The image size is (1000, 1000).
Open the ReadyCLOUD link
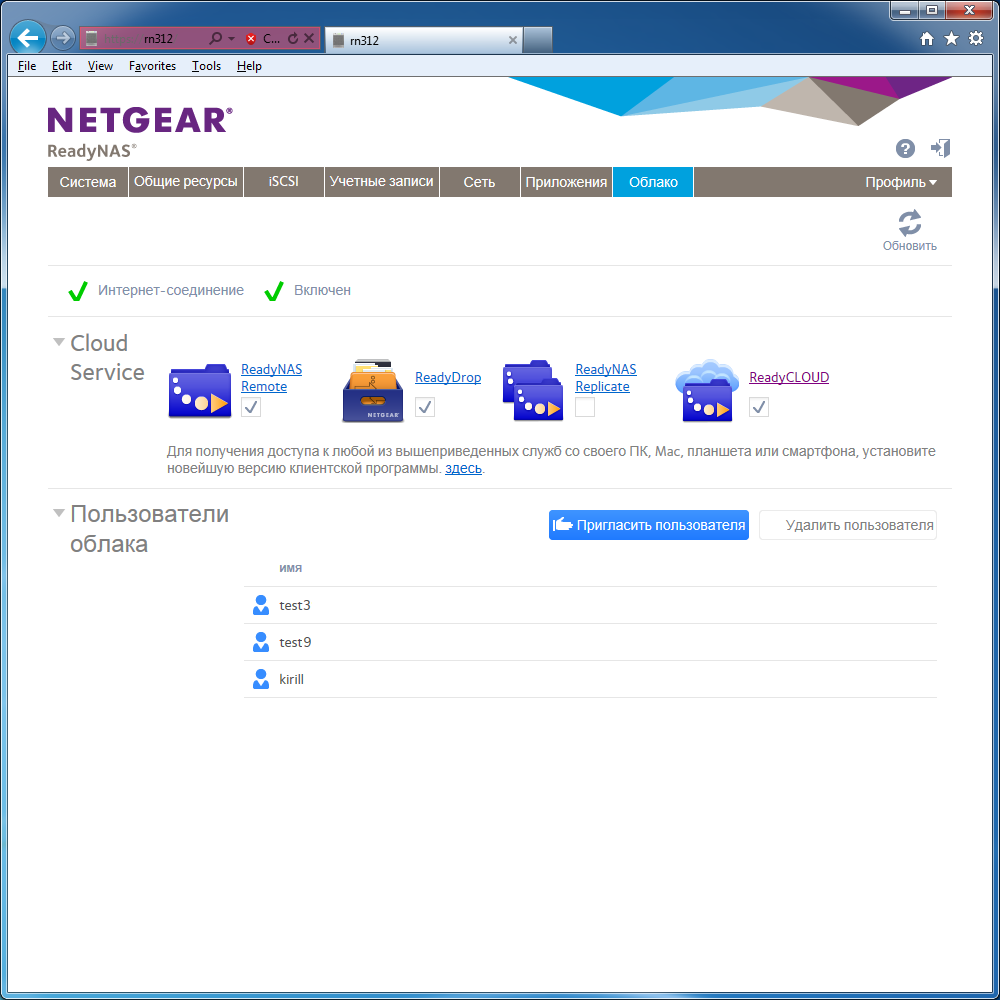coord(789,378)
